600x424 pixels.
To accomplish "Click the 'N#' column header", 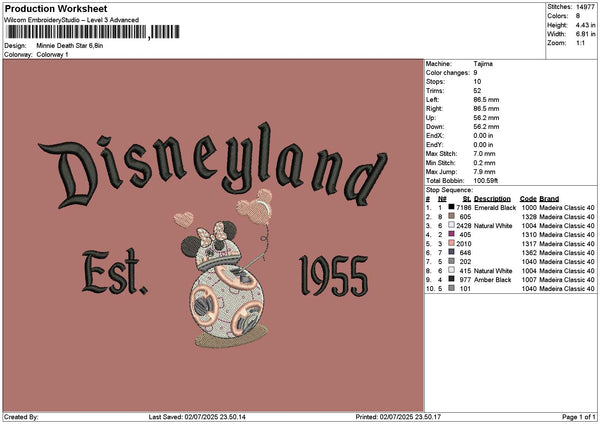I will (442, 199).
